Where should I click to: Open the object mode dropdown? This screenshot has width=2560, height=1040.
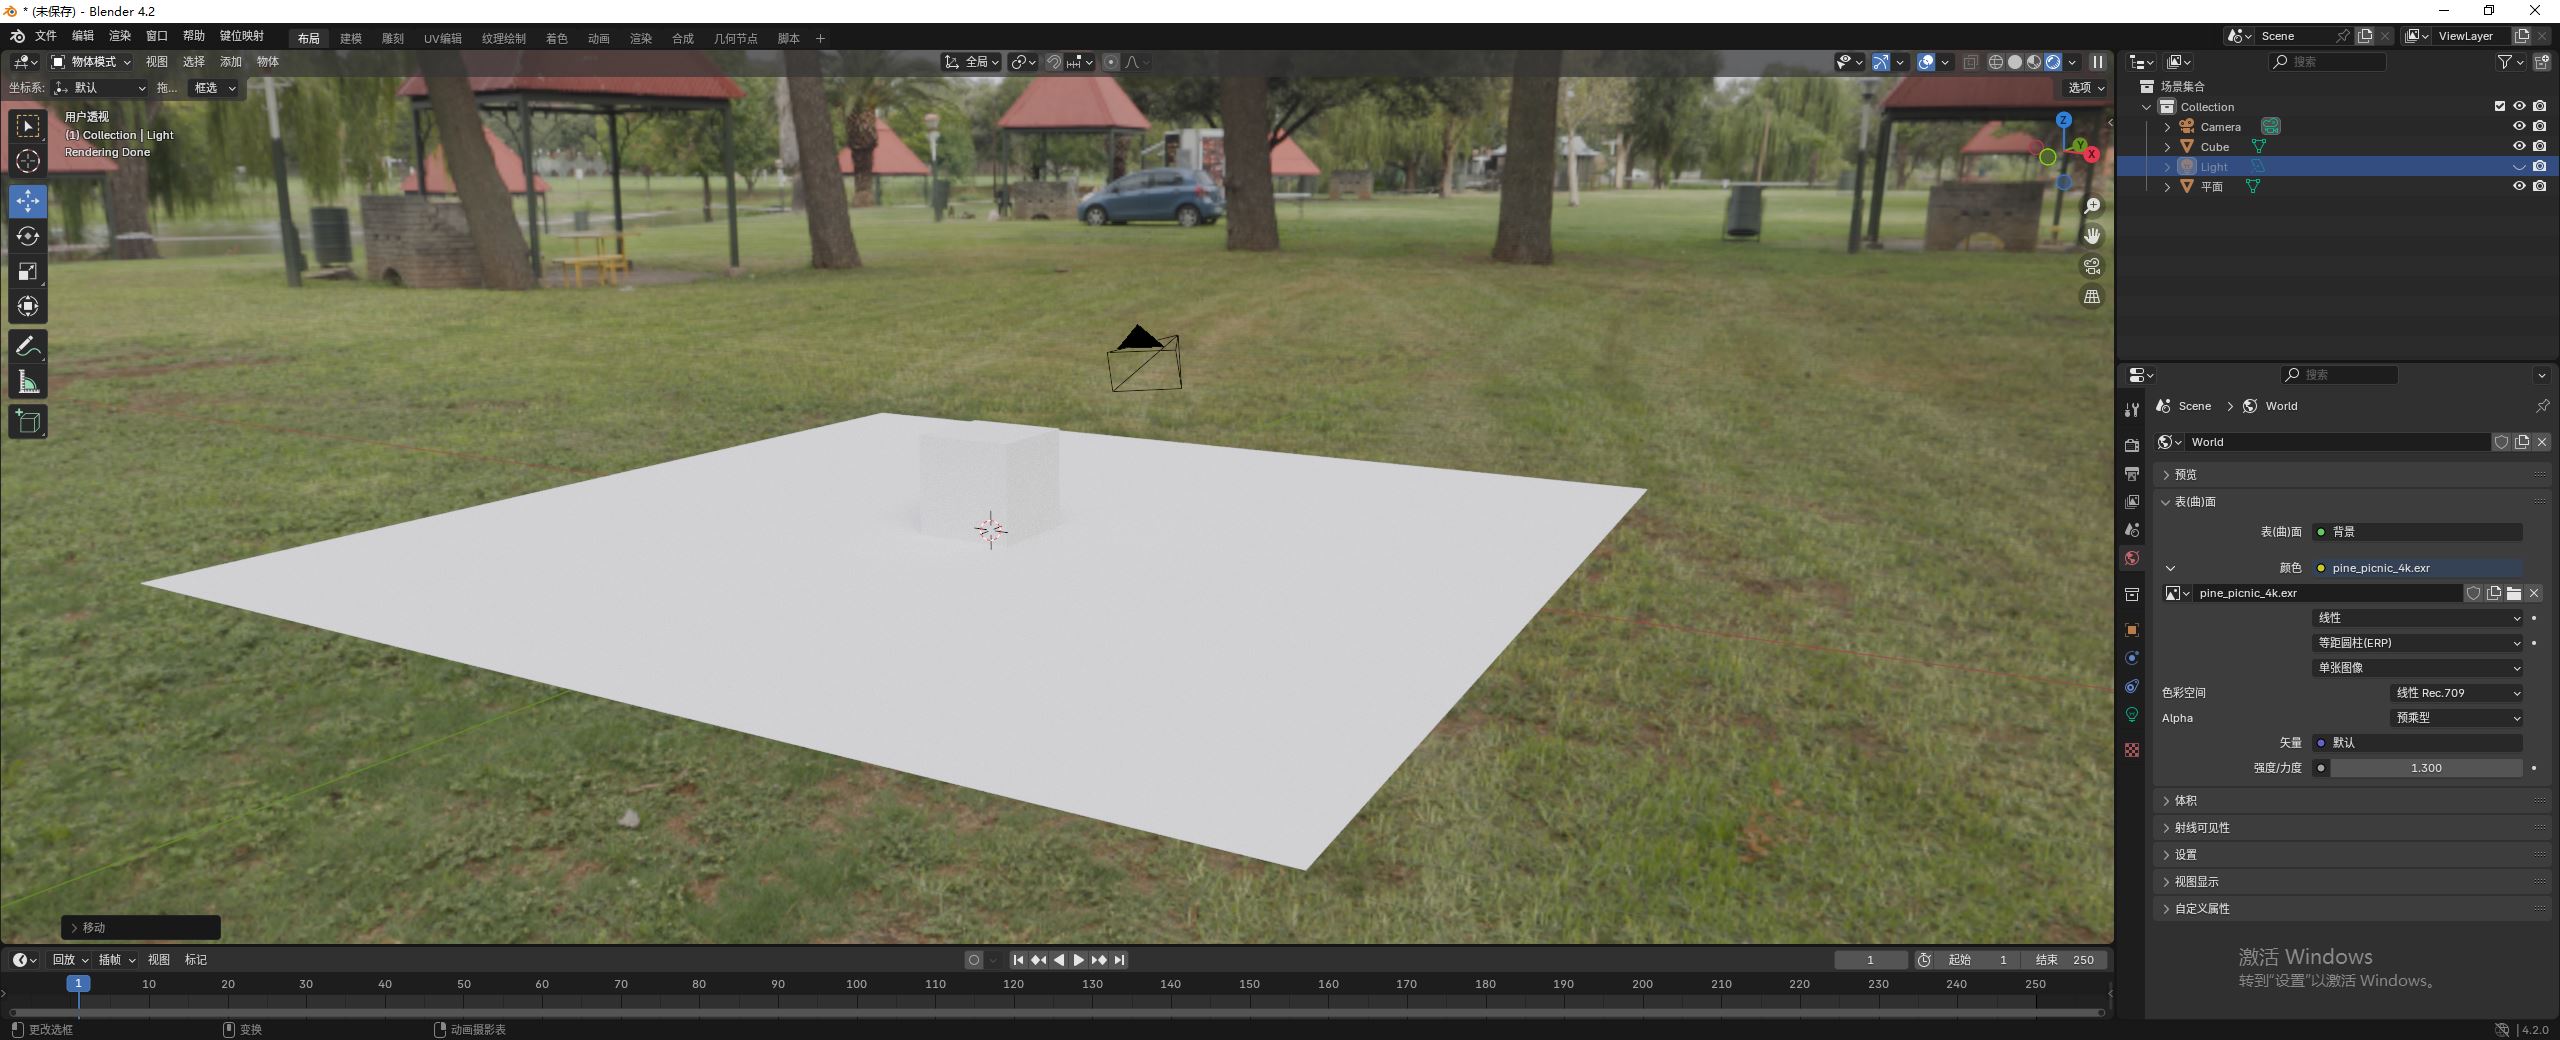[92, 62]
